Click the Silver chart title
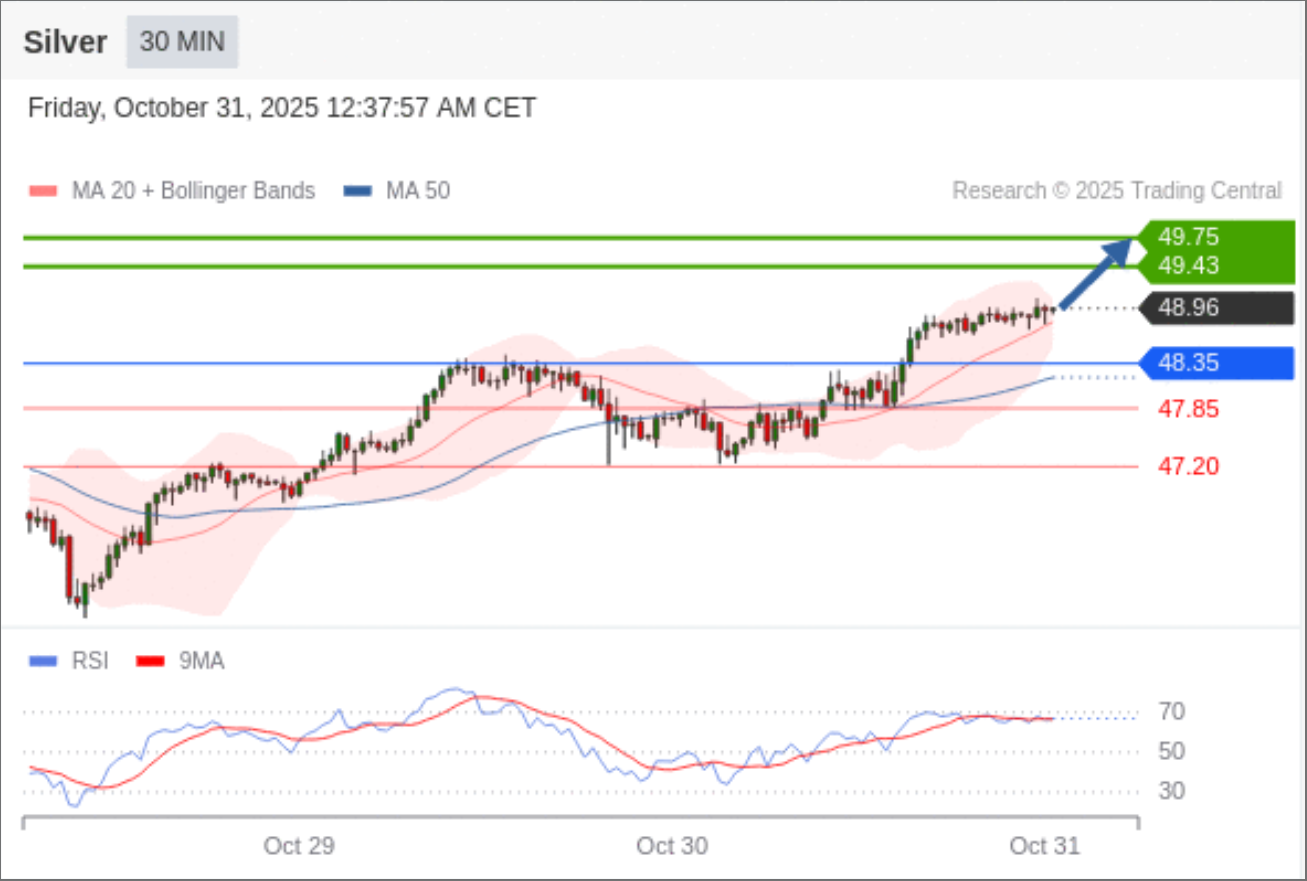The image size is (1307, 881). 65,43
